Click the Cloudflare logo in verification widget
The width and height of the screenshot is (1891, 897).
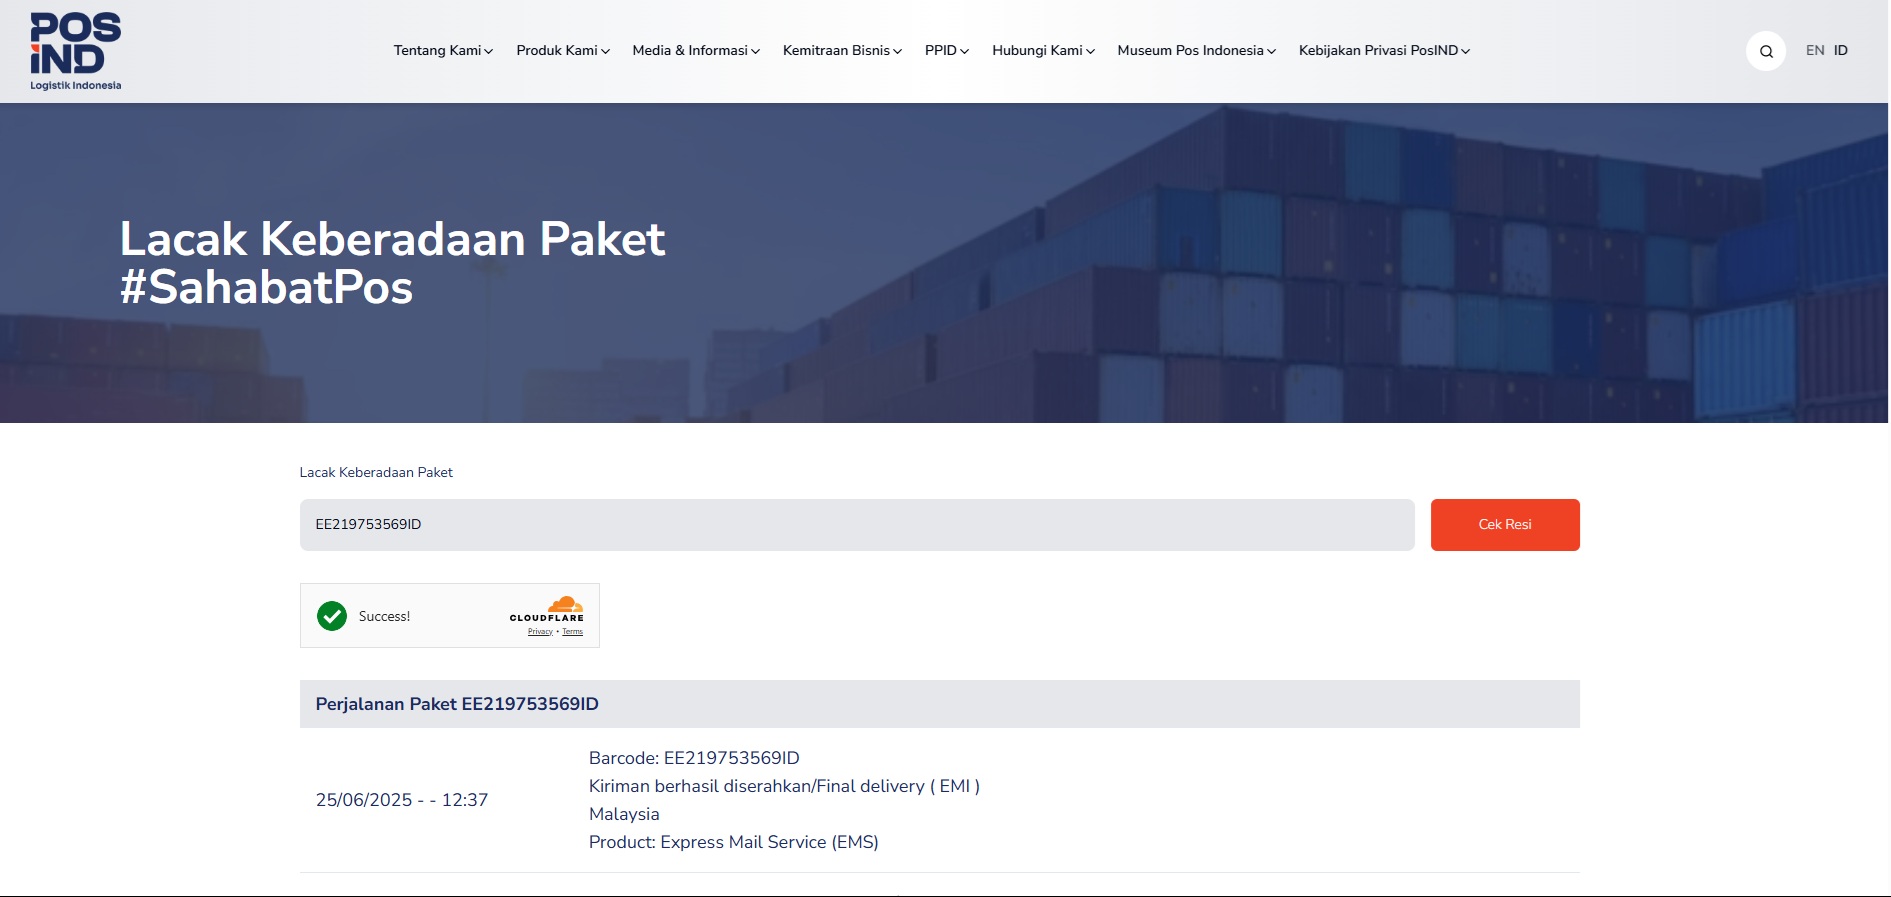click(x=547, y=609)
